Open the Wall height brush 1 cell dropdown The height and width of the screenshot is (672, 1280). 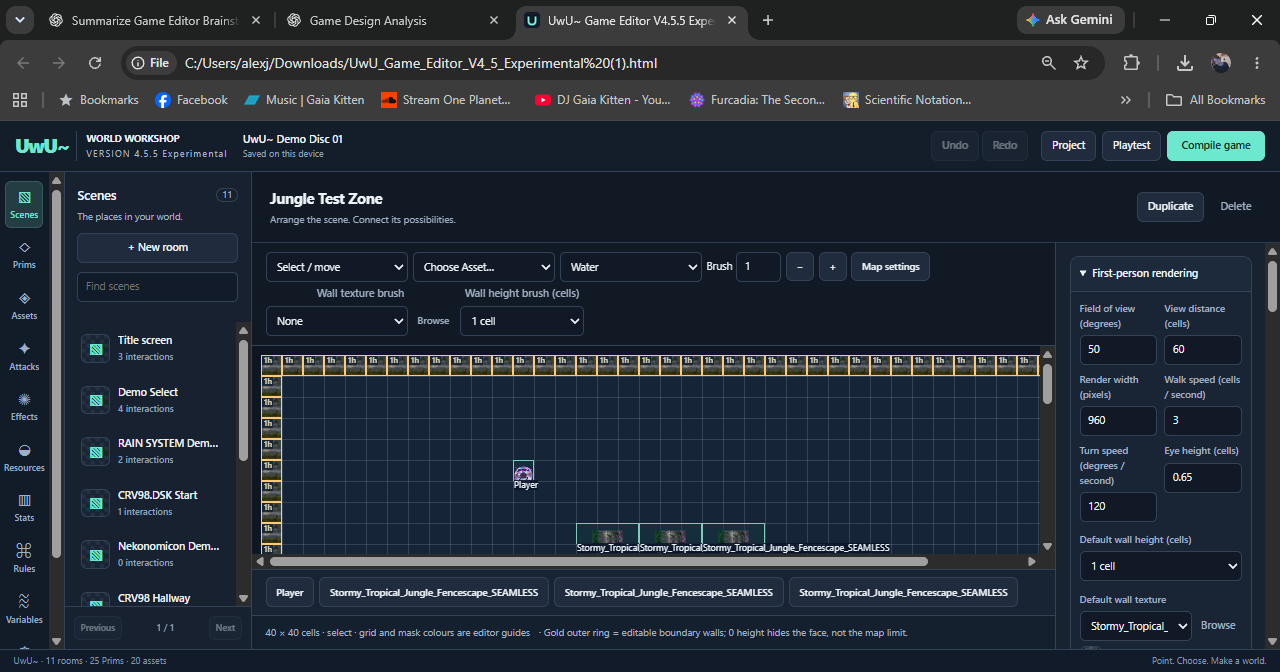pyautogui.click(x=522, y=321)
